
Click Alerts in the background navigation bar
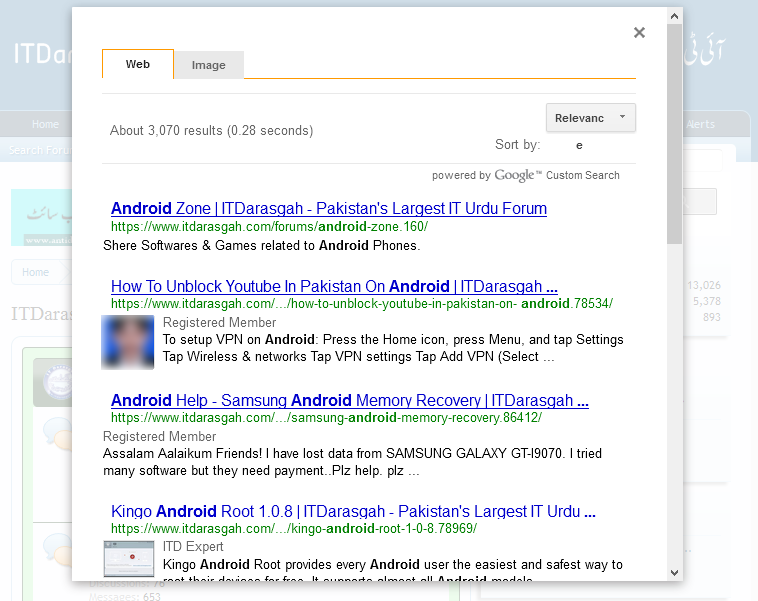(700, 124)
